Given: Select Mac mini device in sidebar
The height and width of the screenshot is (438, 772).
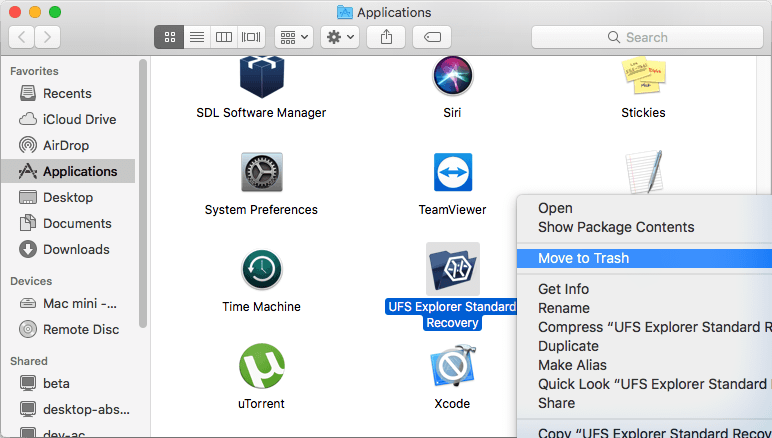Looking at the screenshot, I should tap(68, 304).
